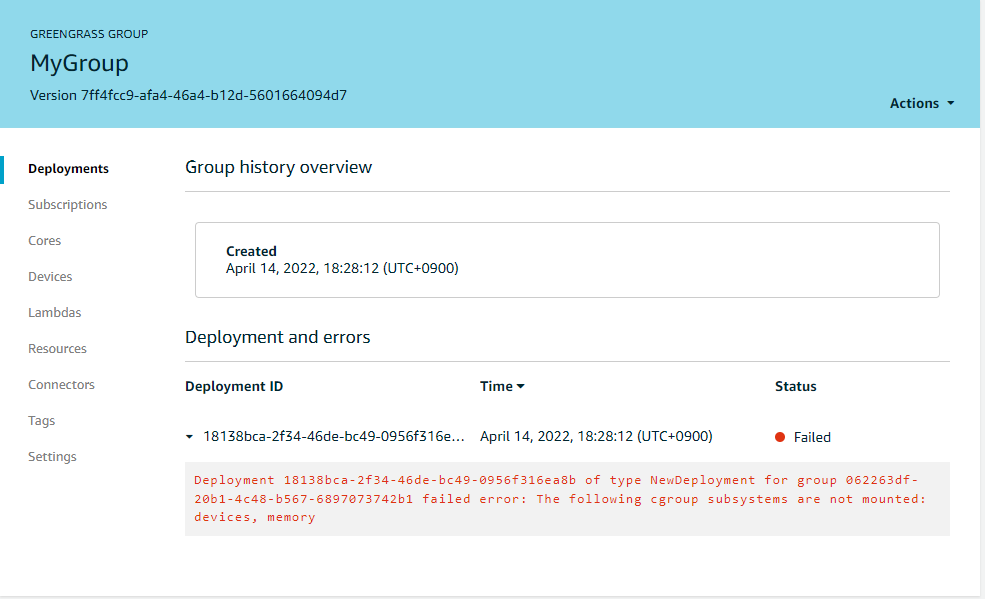
Task: Click the Created date card
Action: [567, 260]
